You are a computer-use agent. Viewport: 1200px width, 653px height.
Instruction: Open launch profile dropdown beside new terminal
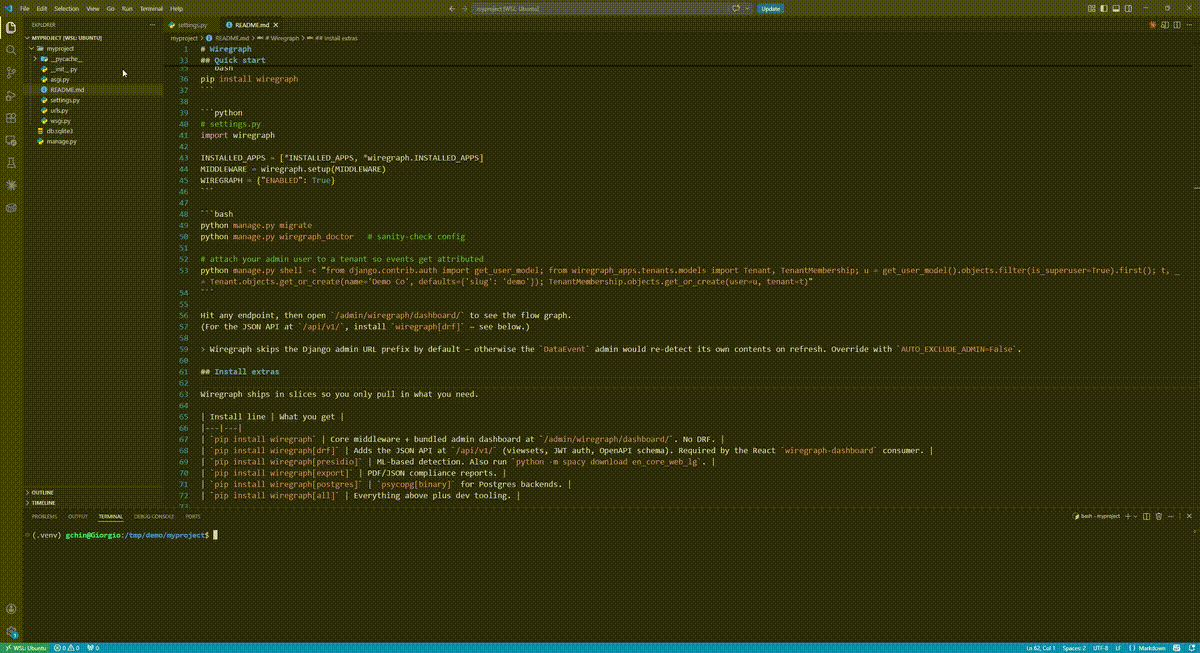[x=1136, y=516]
